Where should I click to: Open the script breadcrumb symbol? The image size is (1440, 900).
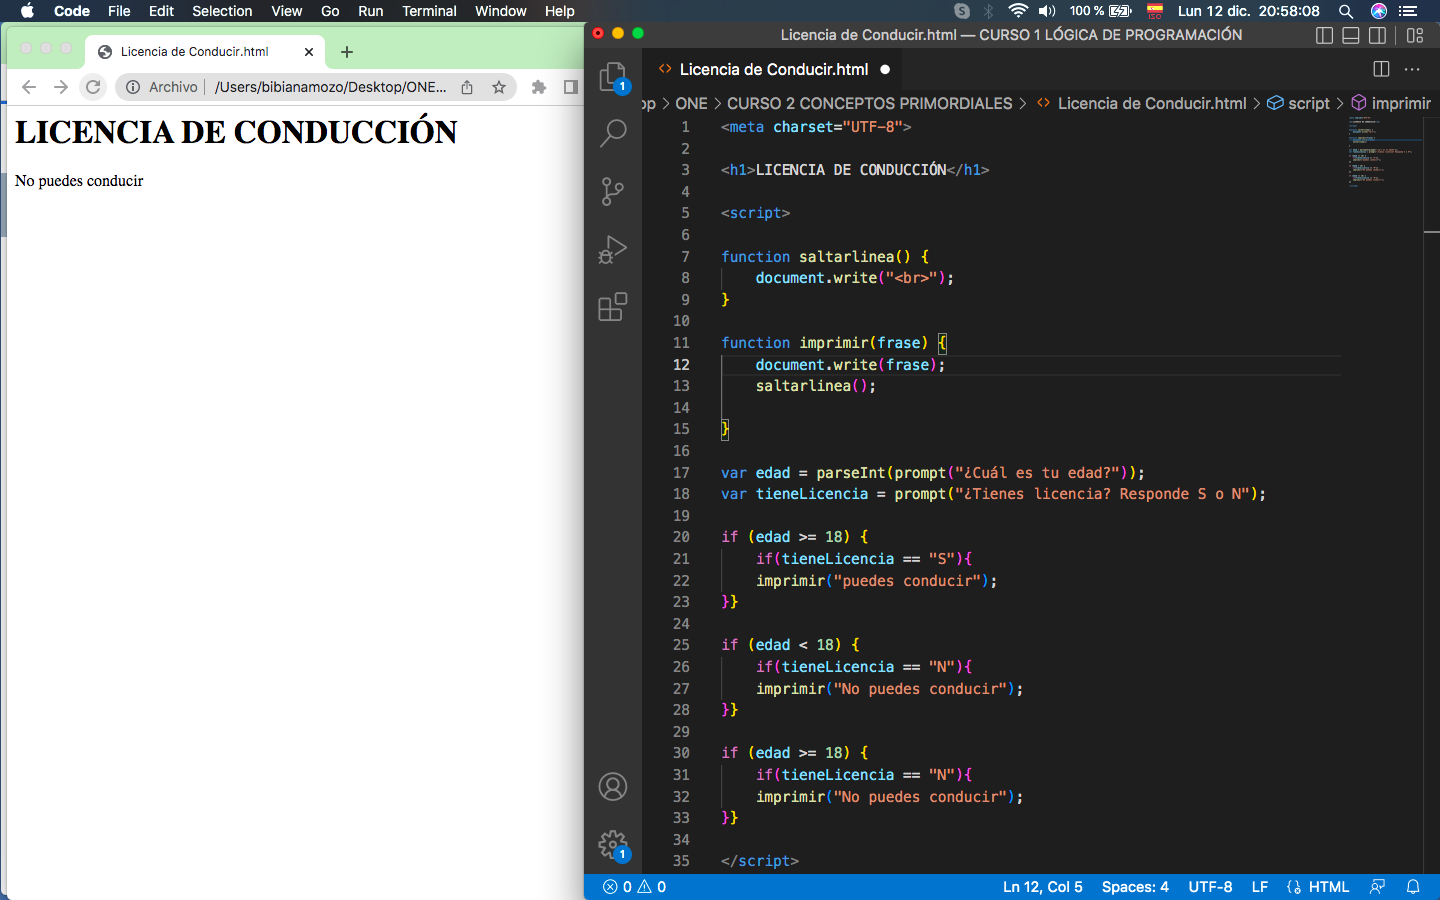point(1308,103)
